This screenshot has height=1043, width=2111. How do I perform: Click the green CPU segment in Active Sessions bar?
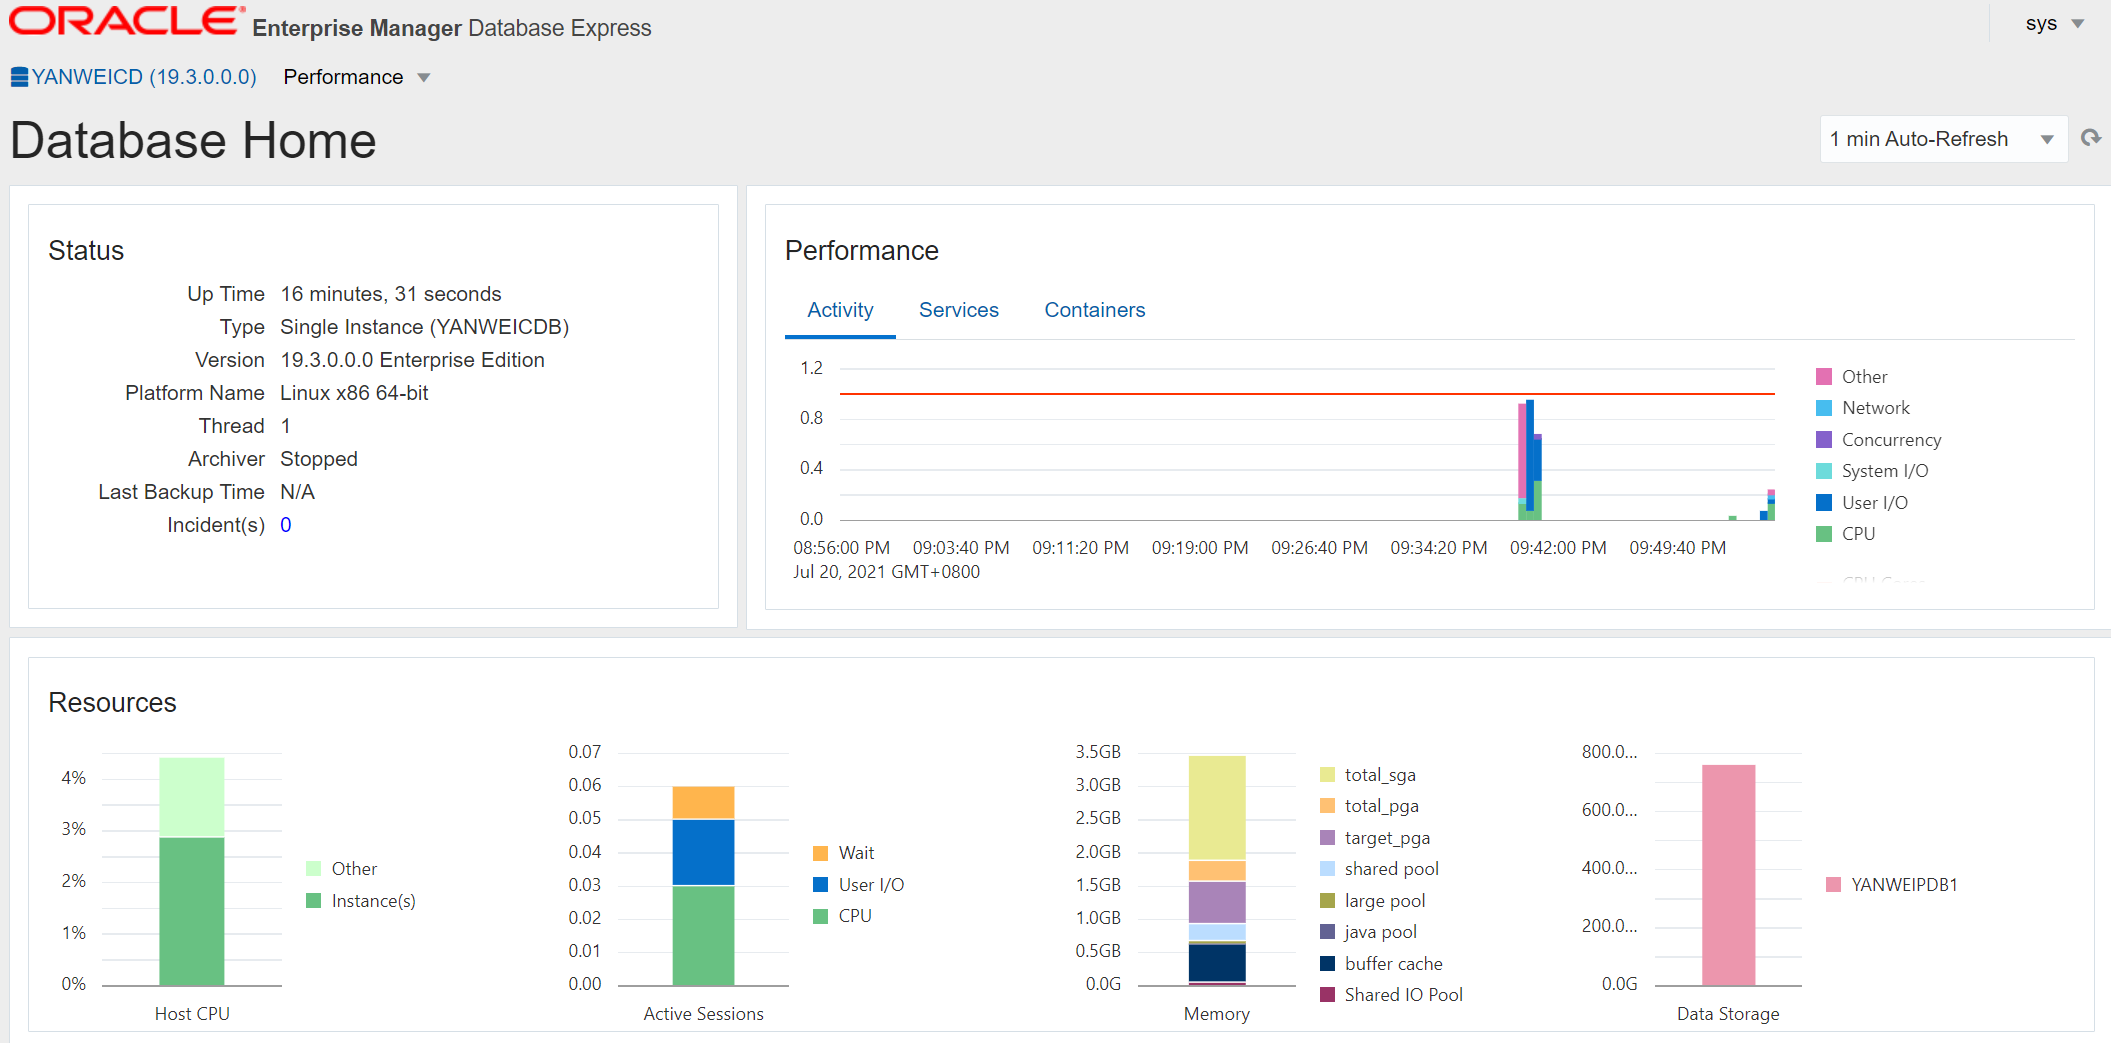[x=704, y=936]
